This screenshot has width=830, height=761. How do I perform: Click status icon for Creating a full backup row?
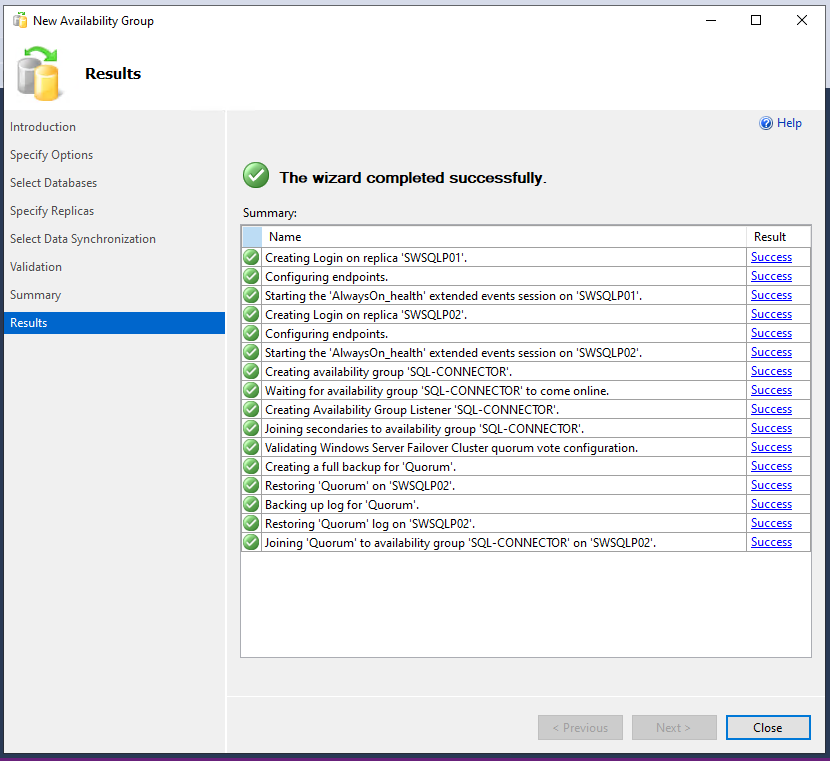point(251,466)
